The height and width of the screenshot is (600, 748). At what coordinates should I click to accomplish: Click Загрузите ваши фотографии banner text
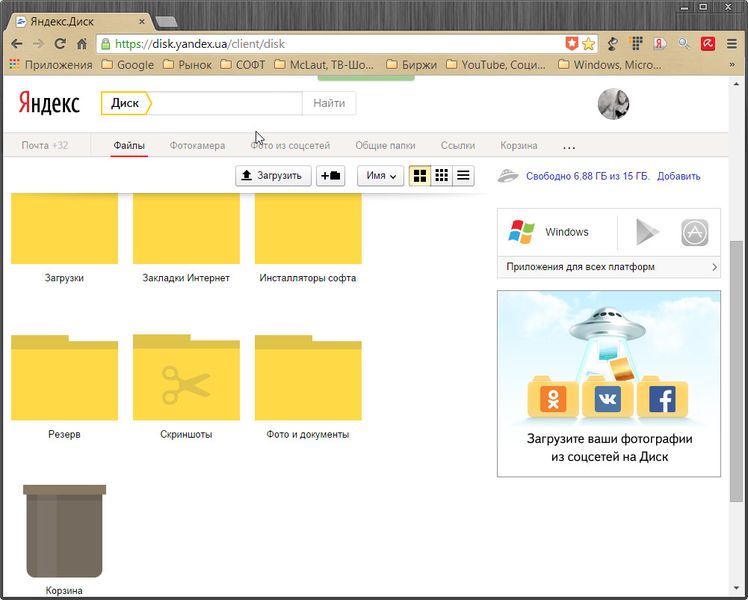pos(609,447)
